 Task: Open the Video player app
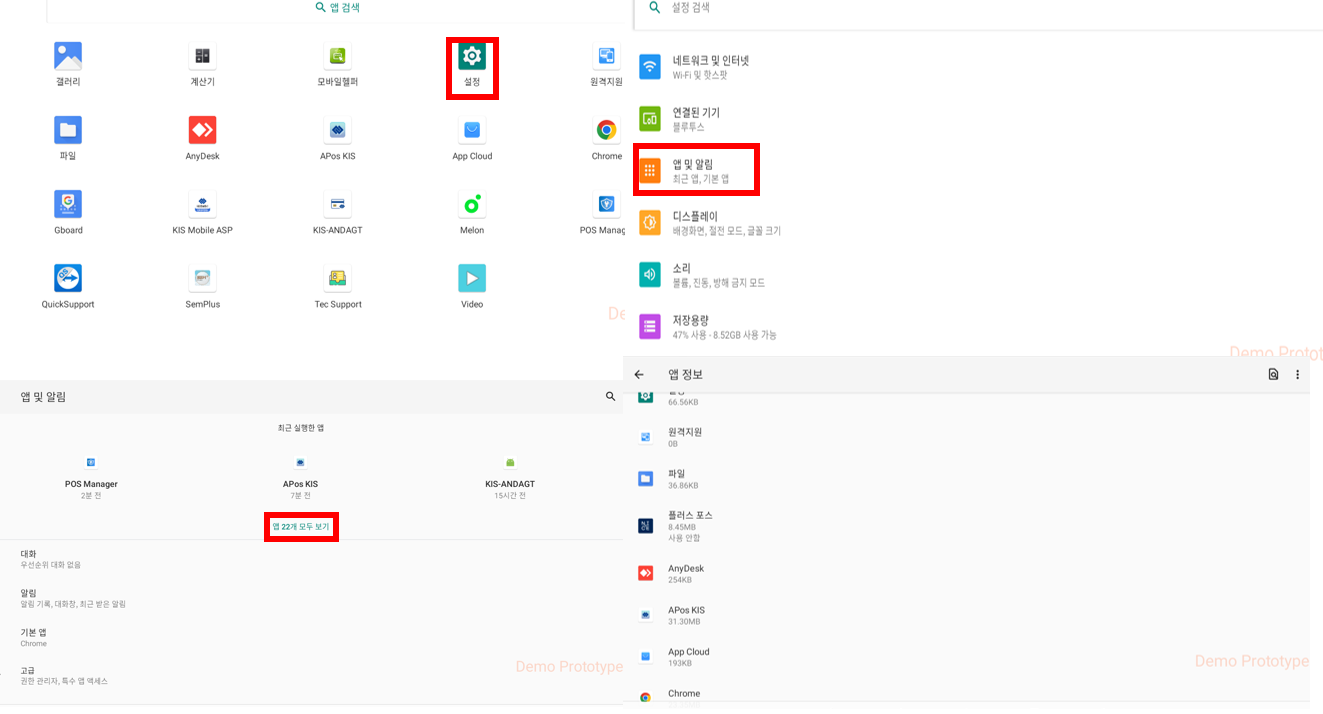coord(472,279)
